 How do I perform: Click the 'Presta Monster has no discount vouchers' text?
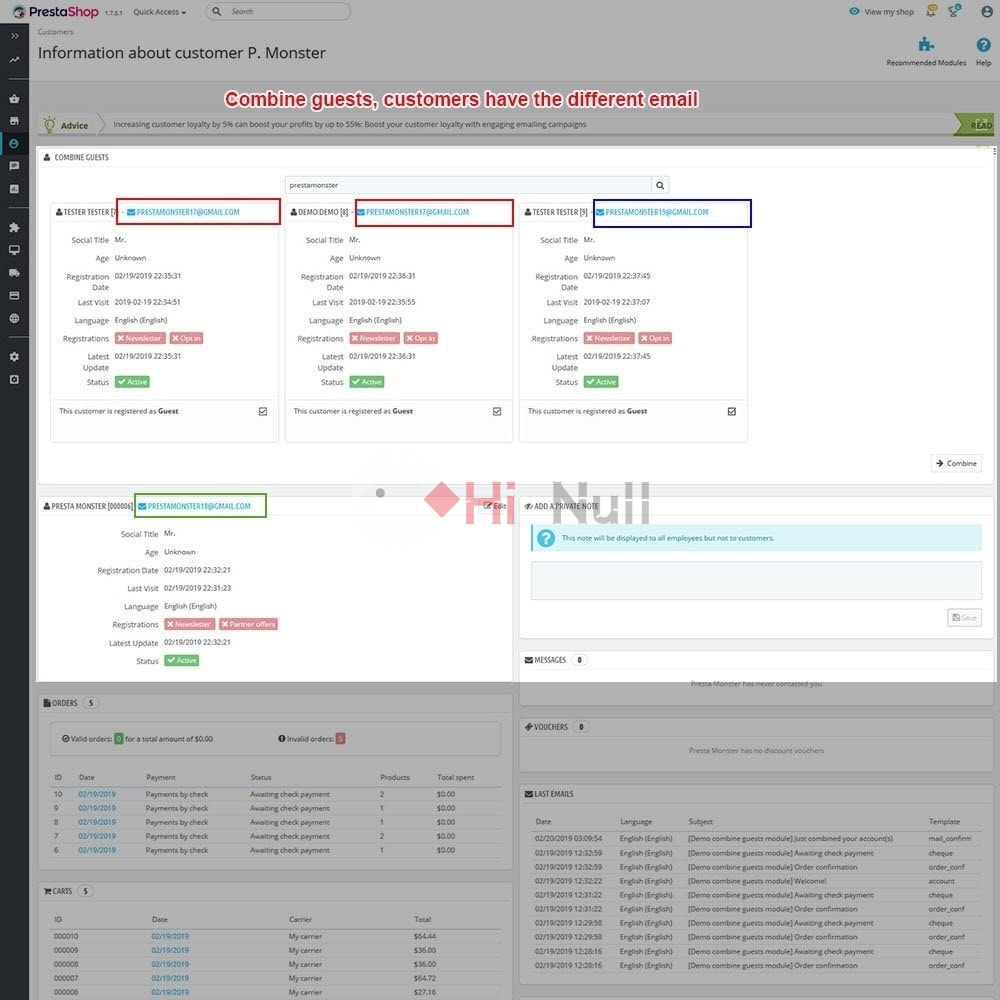[756, 751]
